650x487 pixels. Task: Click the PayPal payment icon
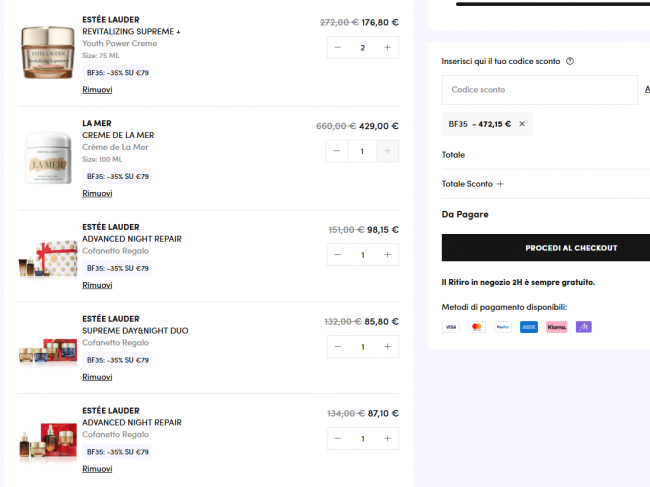(502, 327)
